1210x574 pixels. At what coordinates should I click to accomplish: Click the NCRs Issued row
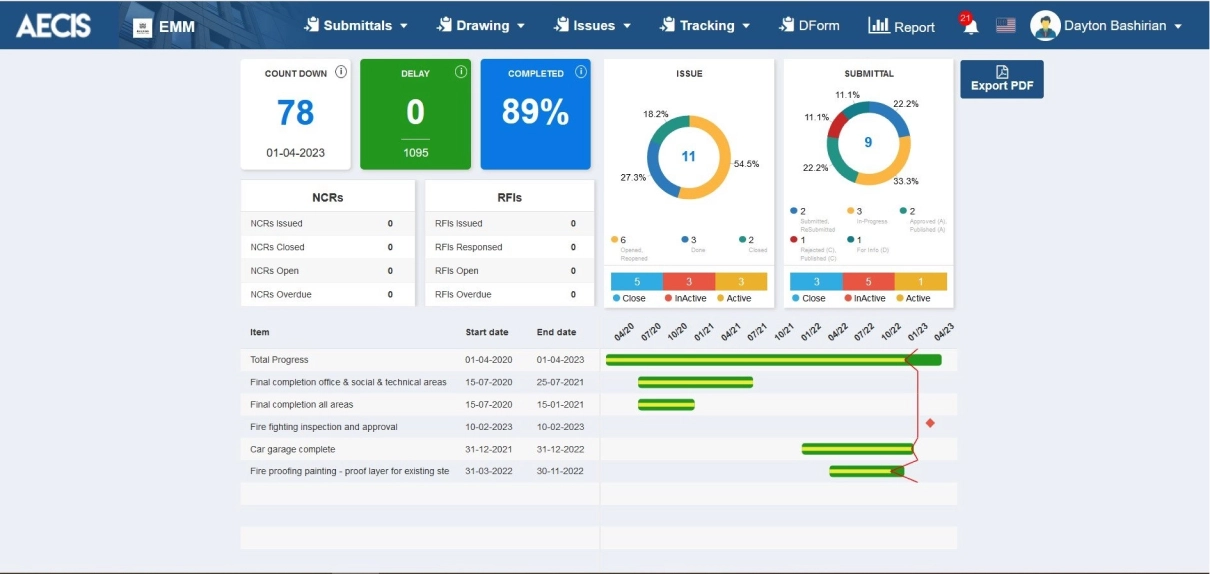327,223
